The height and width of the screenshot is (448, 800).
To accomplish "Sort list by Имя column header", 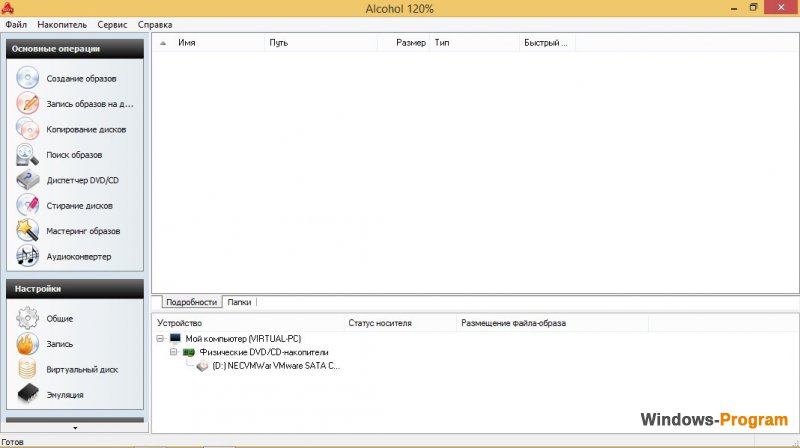I will pos(187,43).
